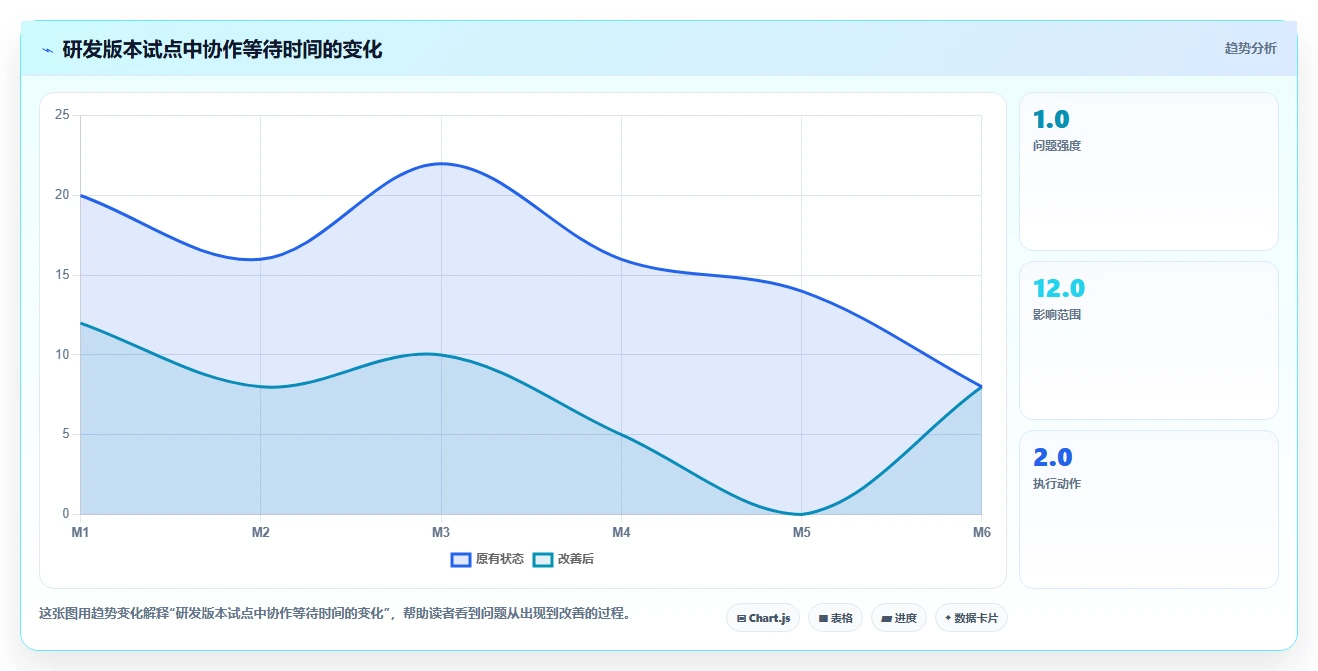Viewport: 1318px width, 671px height.
Task: Click the M6 axis label
Action: coord(981,532)
